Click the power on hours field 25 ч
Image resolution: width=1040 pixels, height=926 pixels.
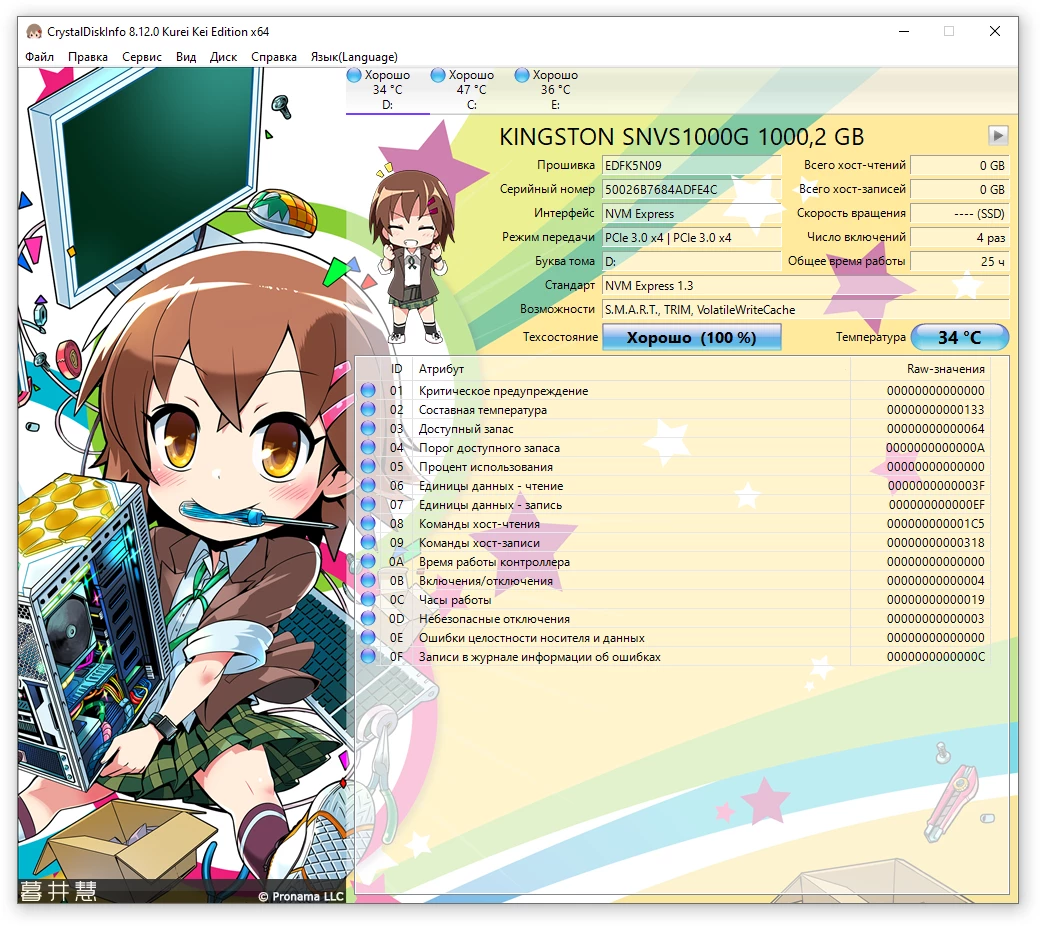[x=960, y=261]
